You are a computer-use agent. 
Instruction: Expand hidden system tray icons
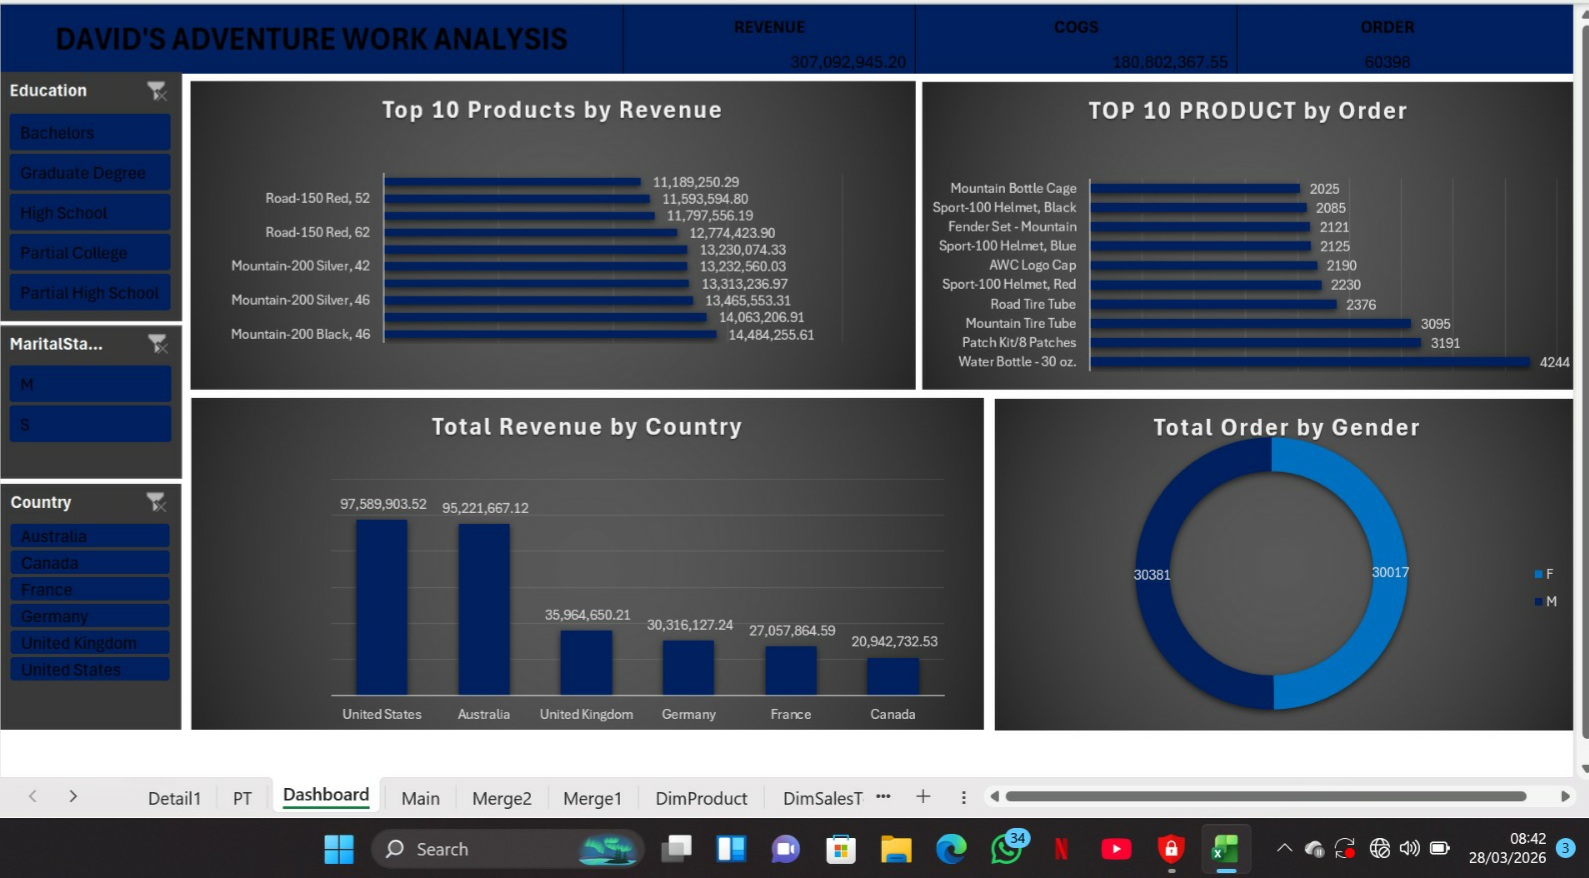1284,849
